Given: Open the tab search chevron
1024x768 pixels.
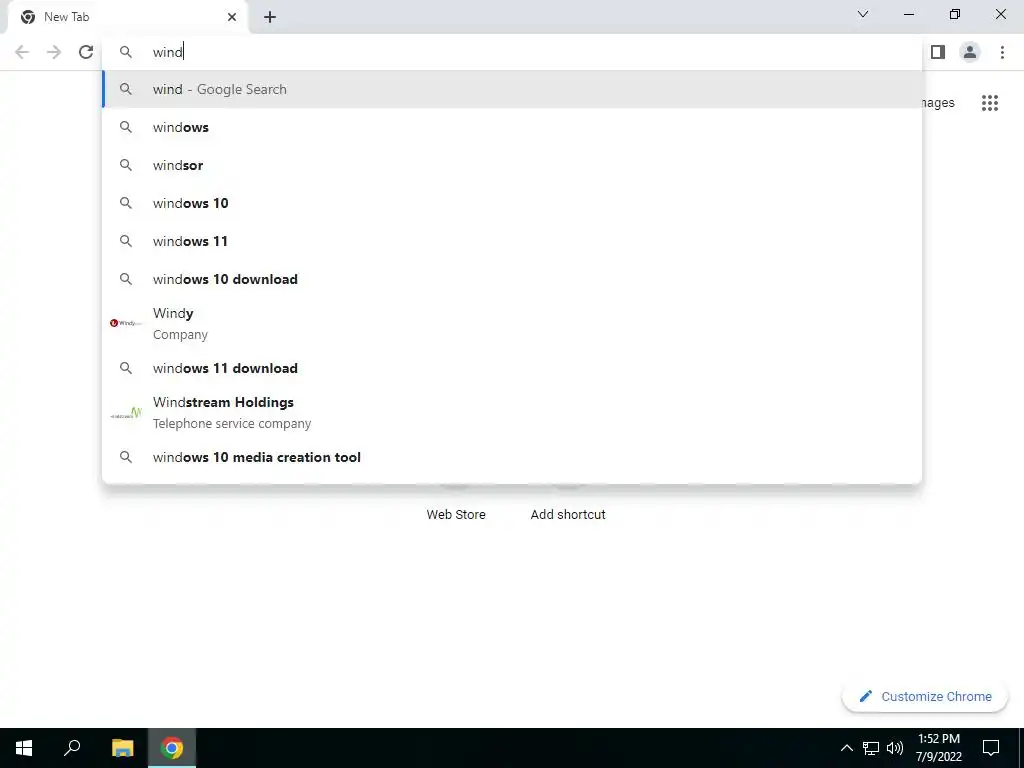Looking at the screenshot, I should (863, 14).
